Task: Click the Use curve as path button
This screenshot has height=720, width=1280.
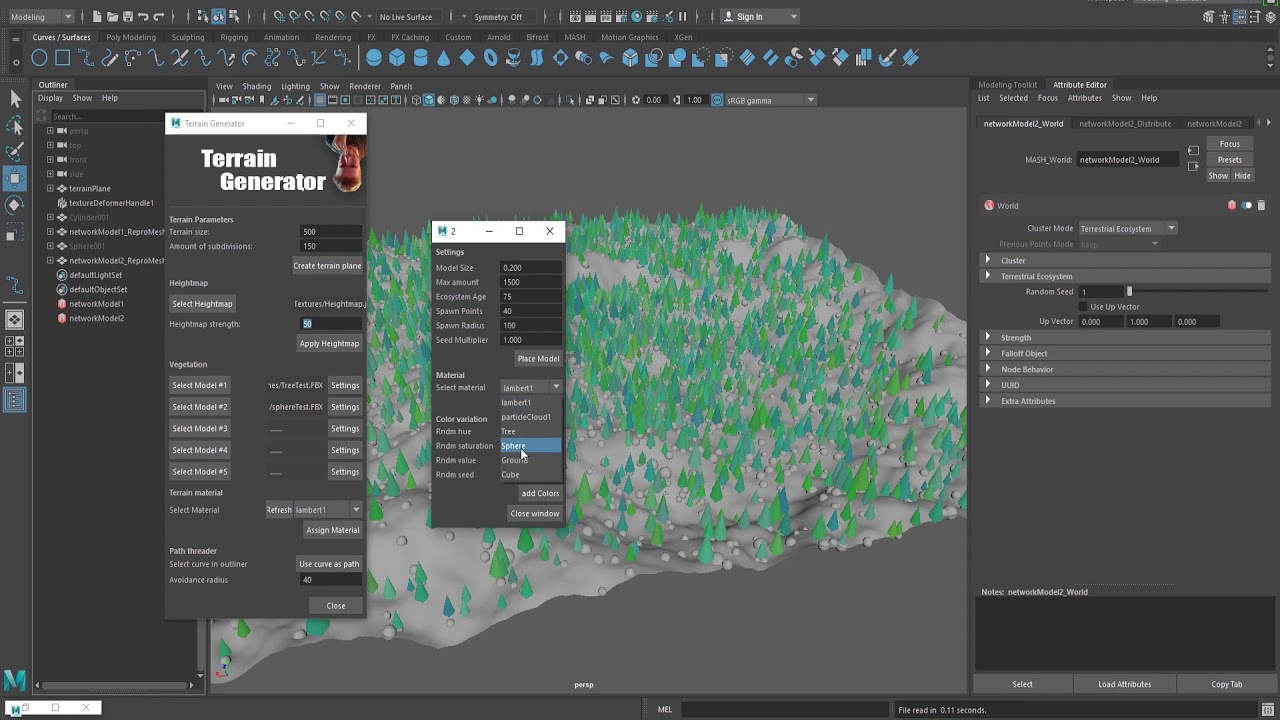Action: click(x=329, y=564)
